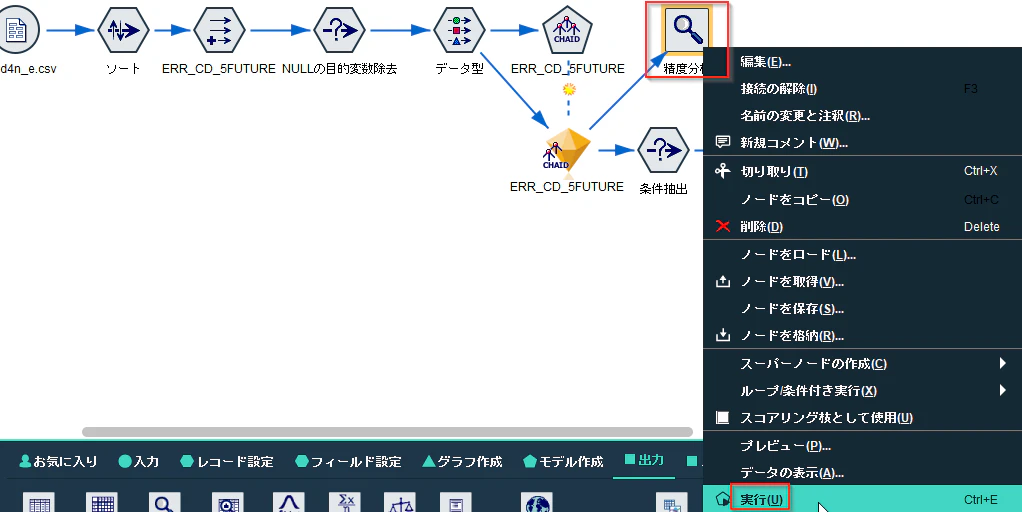Open the モデル作成 palette tab
1022x512 pixels.
click(x=563, y=461)
